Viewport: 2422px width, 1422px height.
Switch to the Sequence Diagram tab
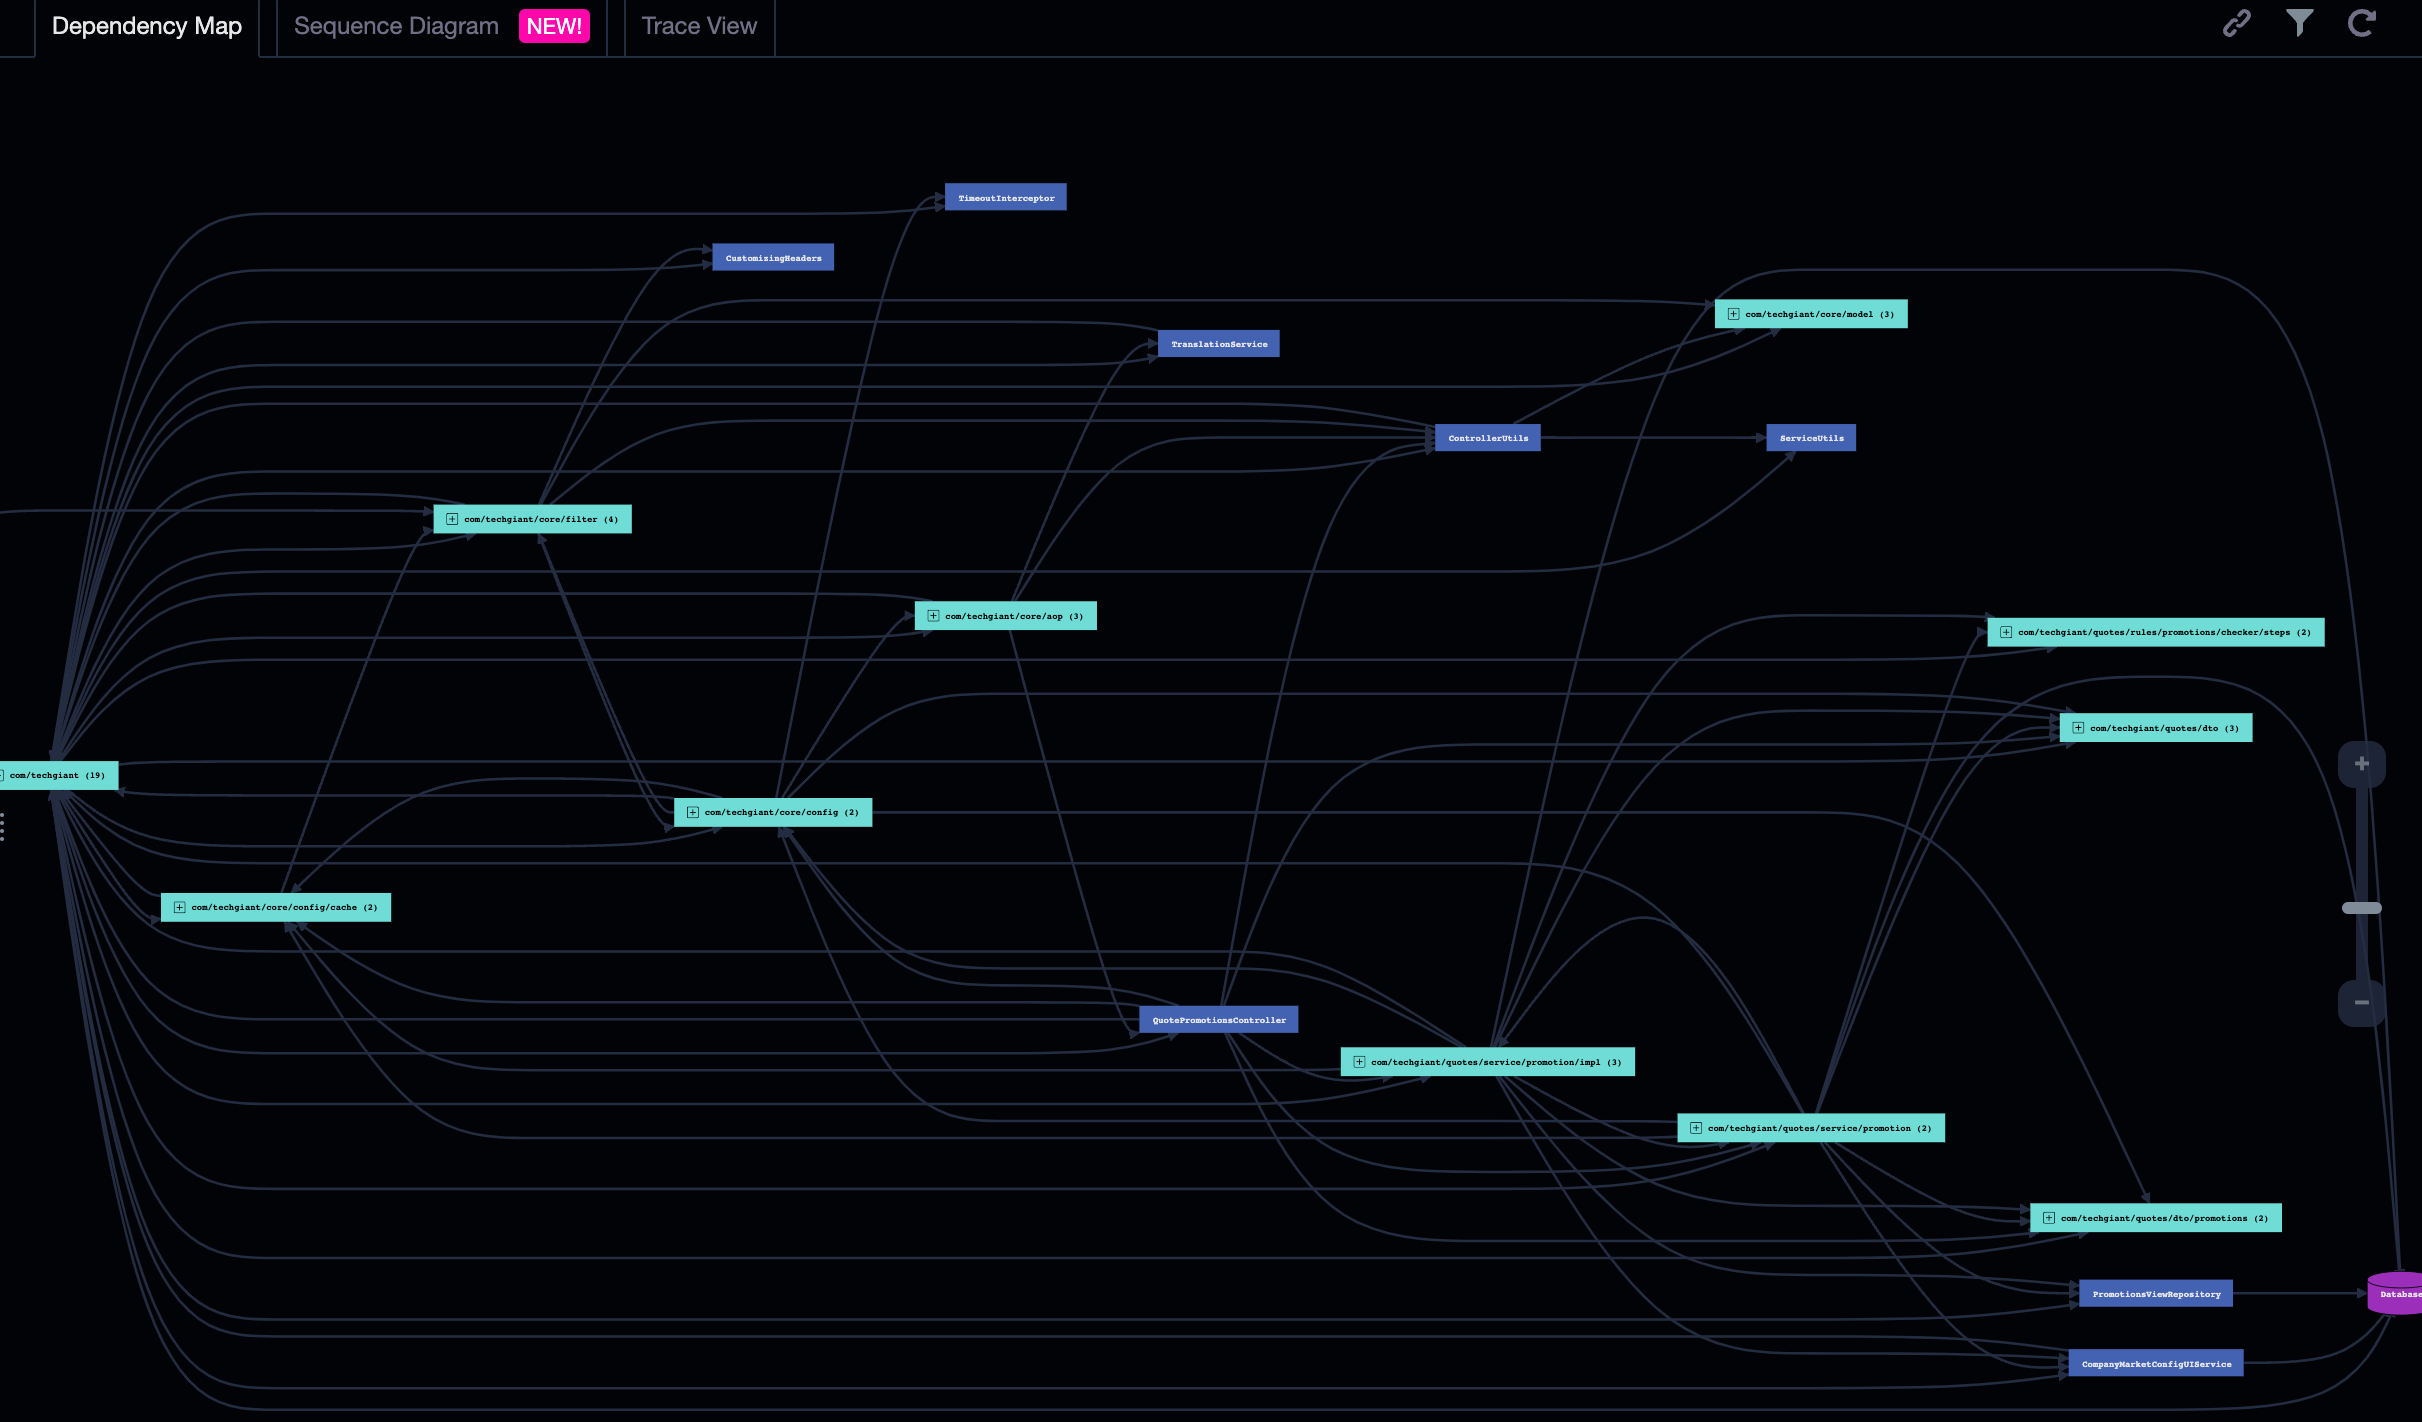coord(396,26)
